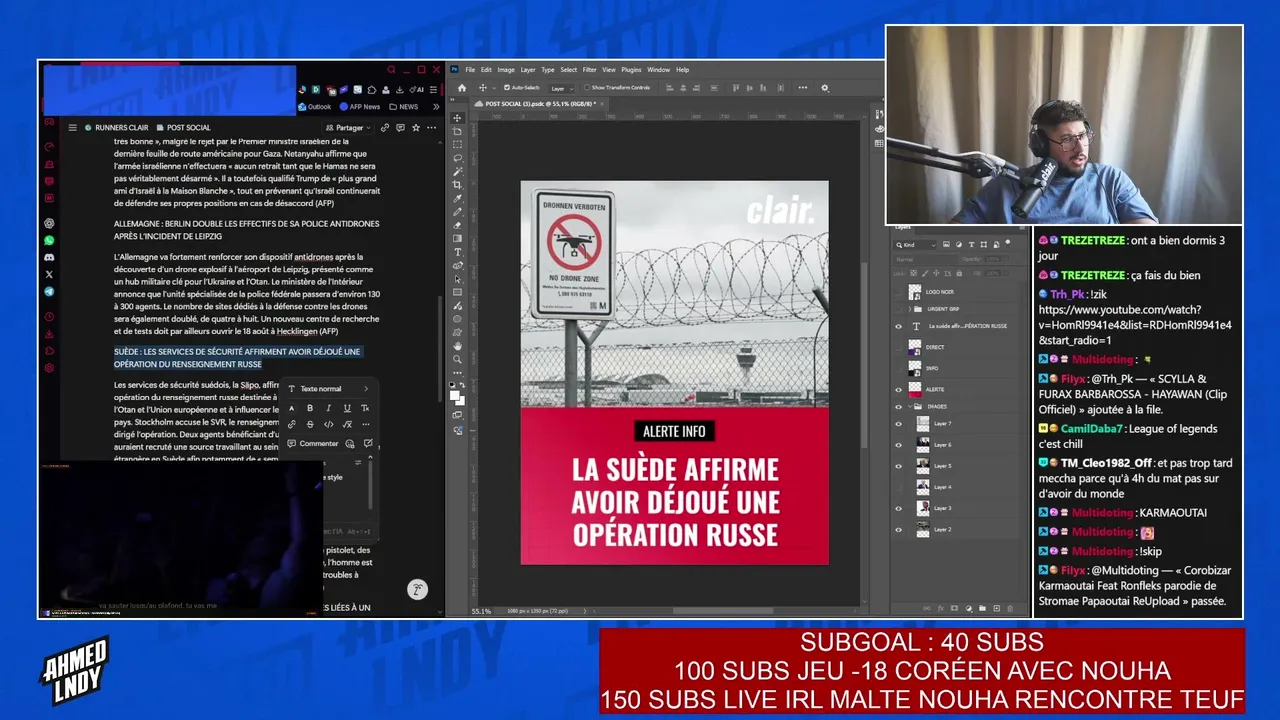Open the Normal blend mode dropdown

pyautogui.click(x=926, y=259)
